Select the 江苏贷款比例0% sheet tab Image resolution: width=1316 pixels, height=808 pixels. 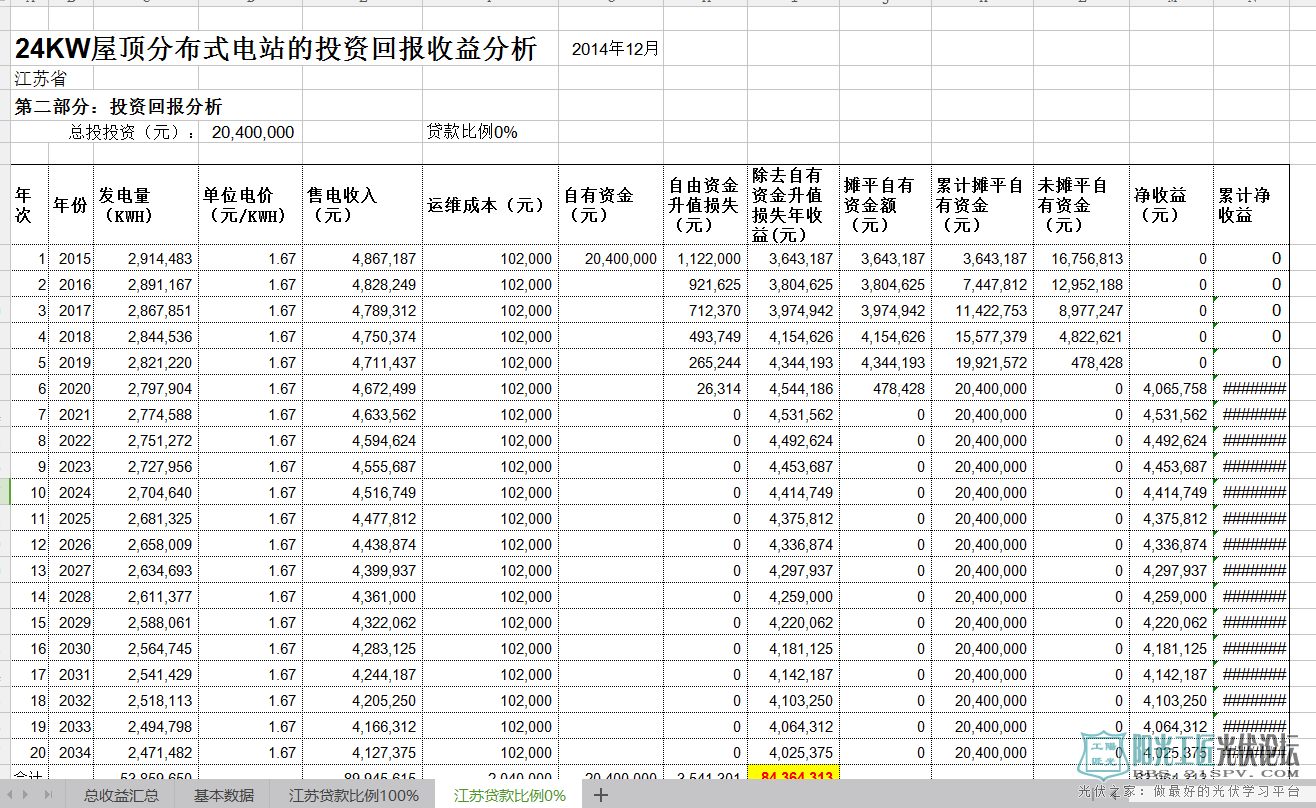510,796
